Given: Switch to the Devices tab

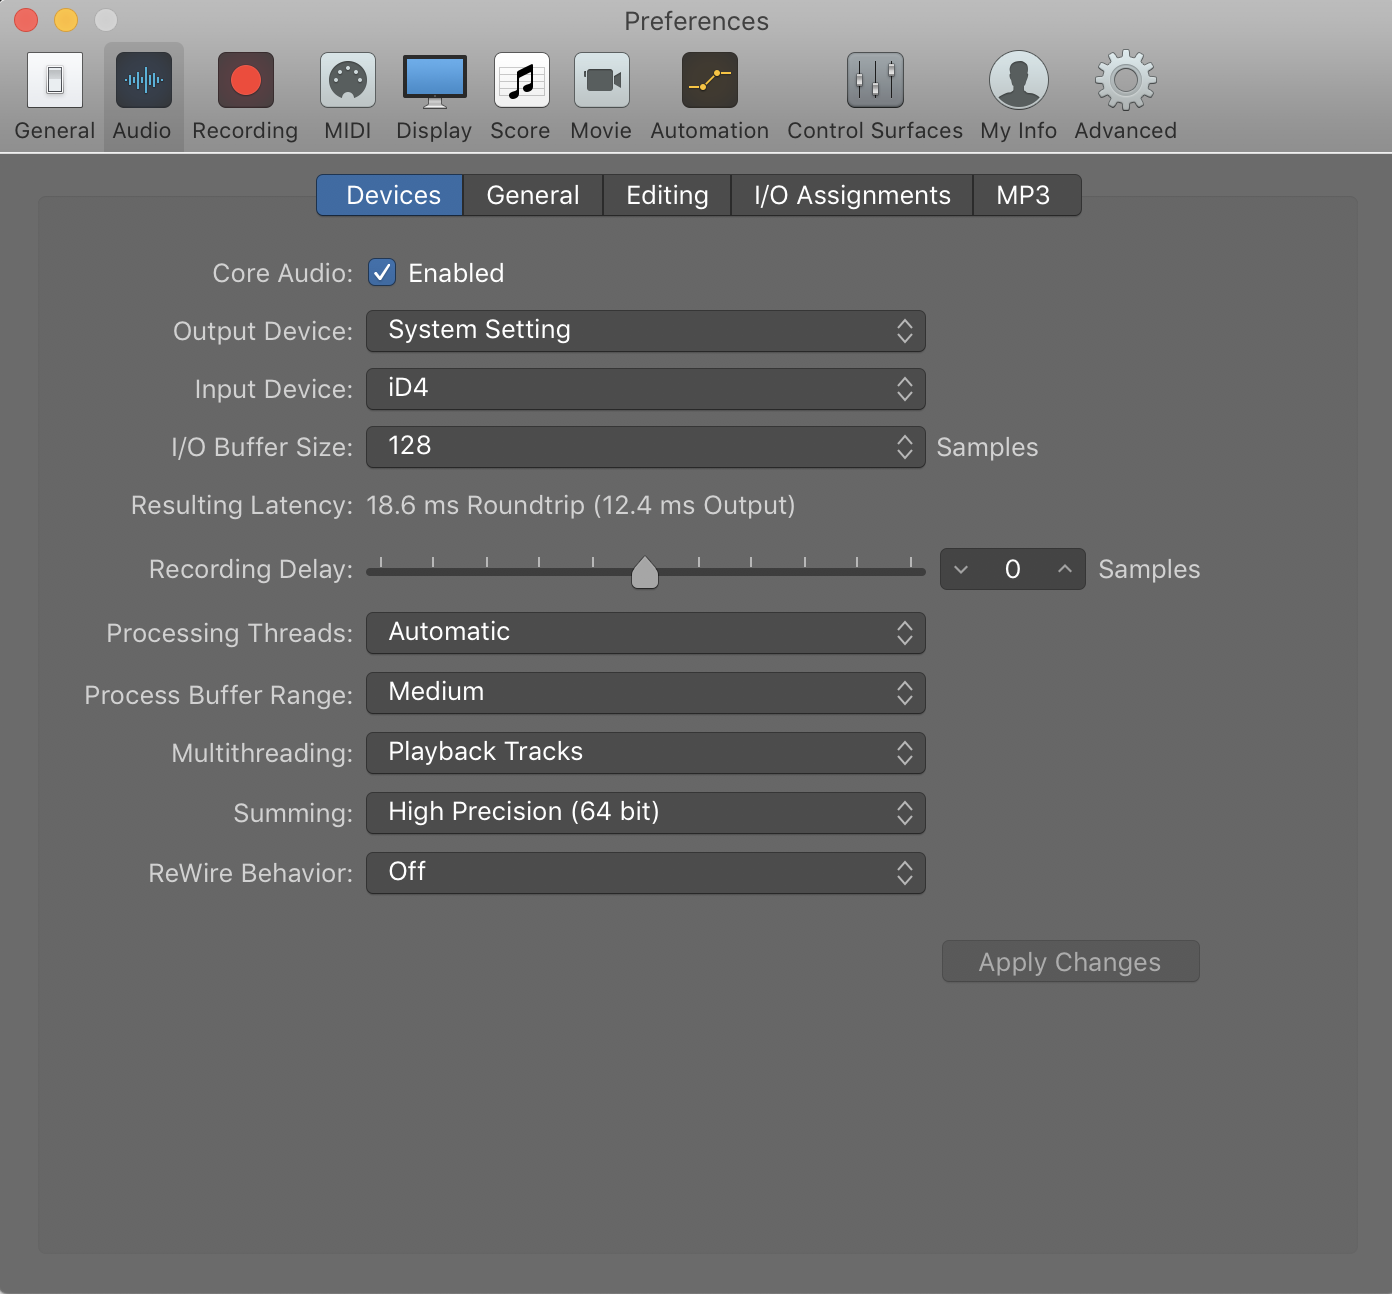Looking at the screenshot, I should 390,195.
